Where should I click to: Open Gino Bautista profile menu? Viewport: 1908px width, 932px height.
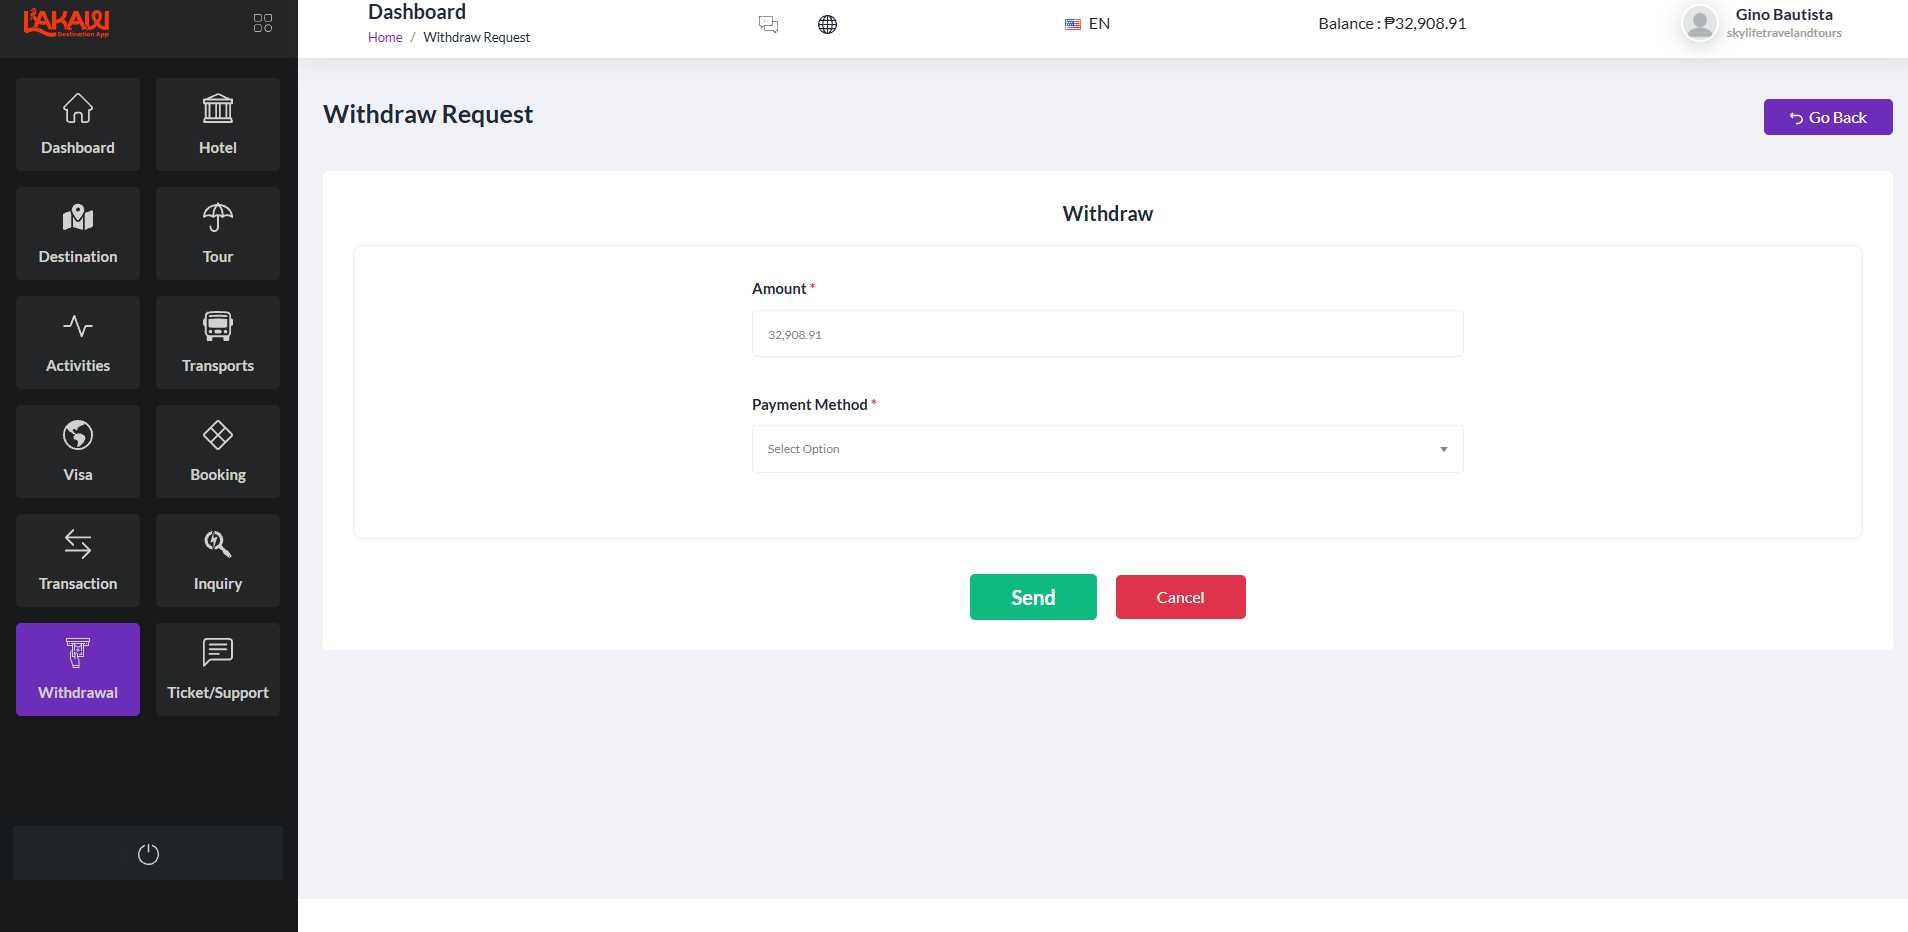point(1784,15)
